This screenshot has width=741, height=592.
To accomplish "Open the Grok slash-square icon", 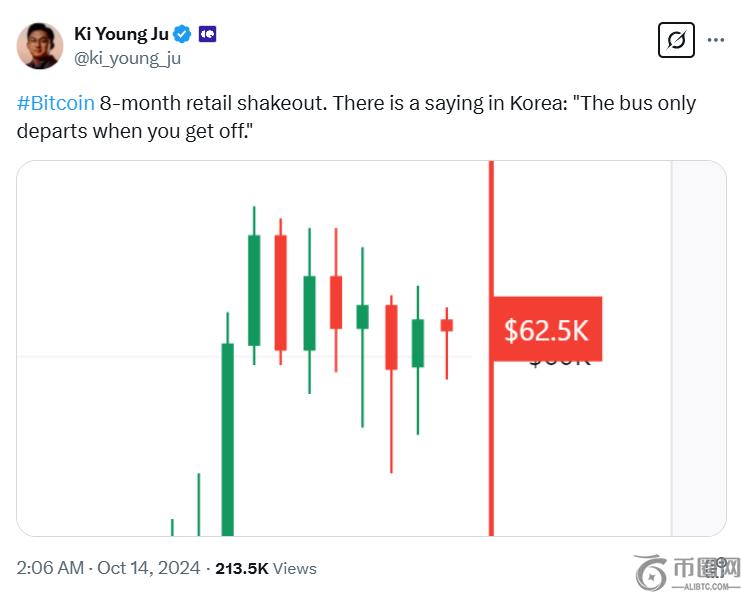I will click(x=676, y=40).
